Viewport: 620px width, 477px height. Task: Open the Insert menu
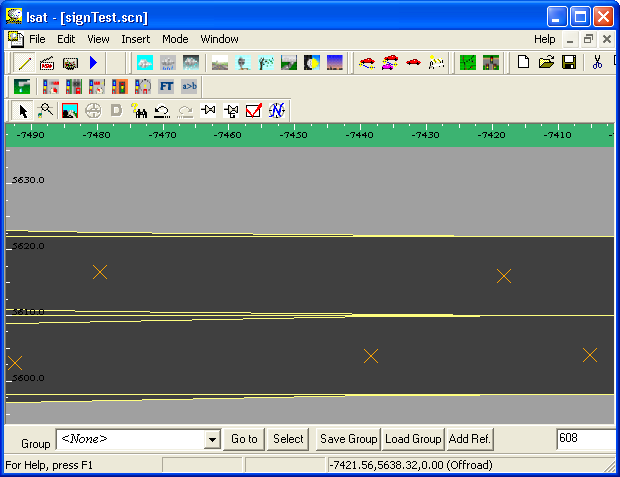pyautogui.click(x=135, y=39)
